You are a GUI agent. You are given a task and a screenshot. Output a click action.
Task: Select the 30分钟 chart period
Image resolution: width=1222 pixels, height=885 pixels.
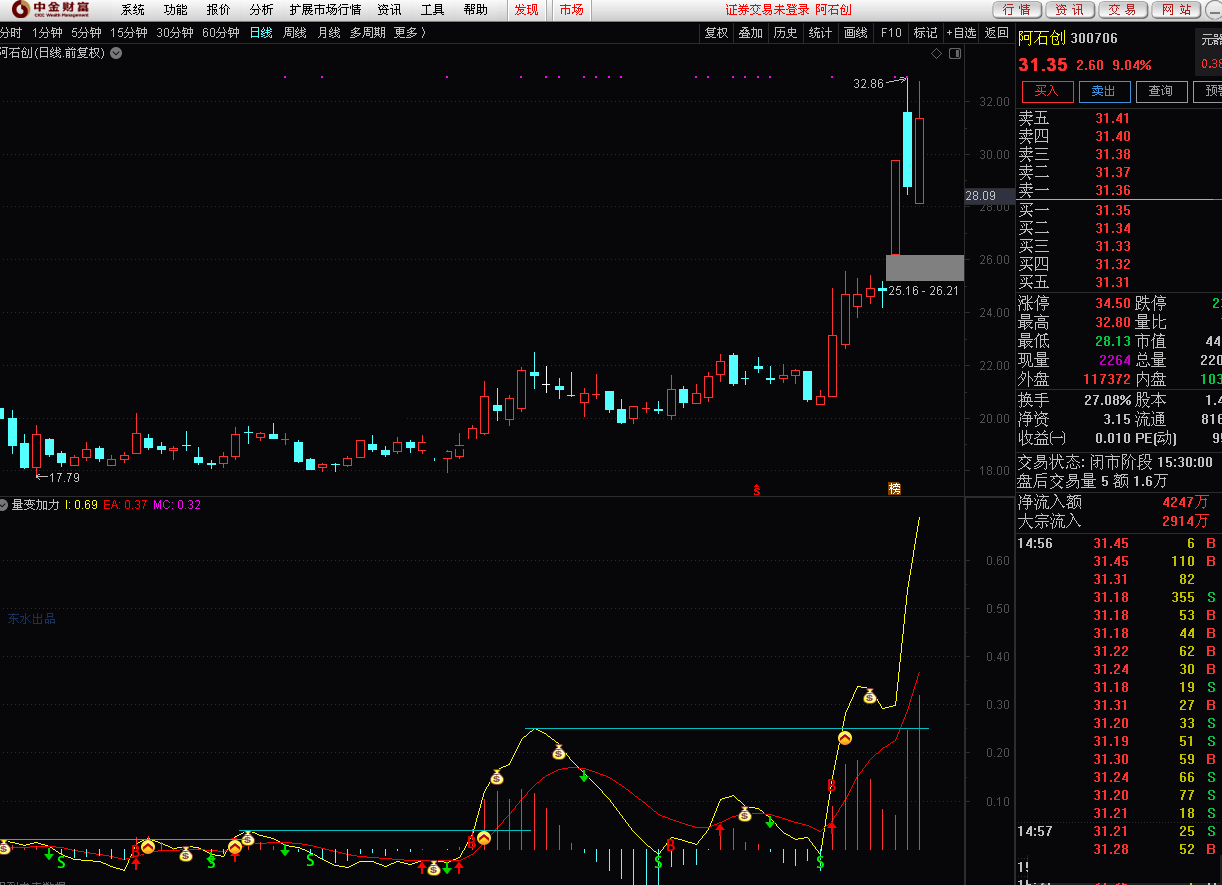(x=174, y=32)
